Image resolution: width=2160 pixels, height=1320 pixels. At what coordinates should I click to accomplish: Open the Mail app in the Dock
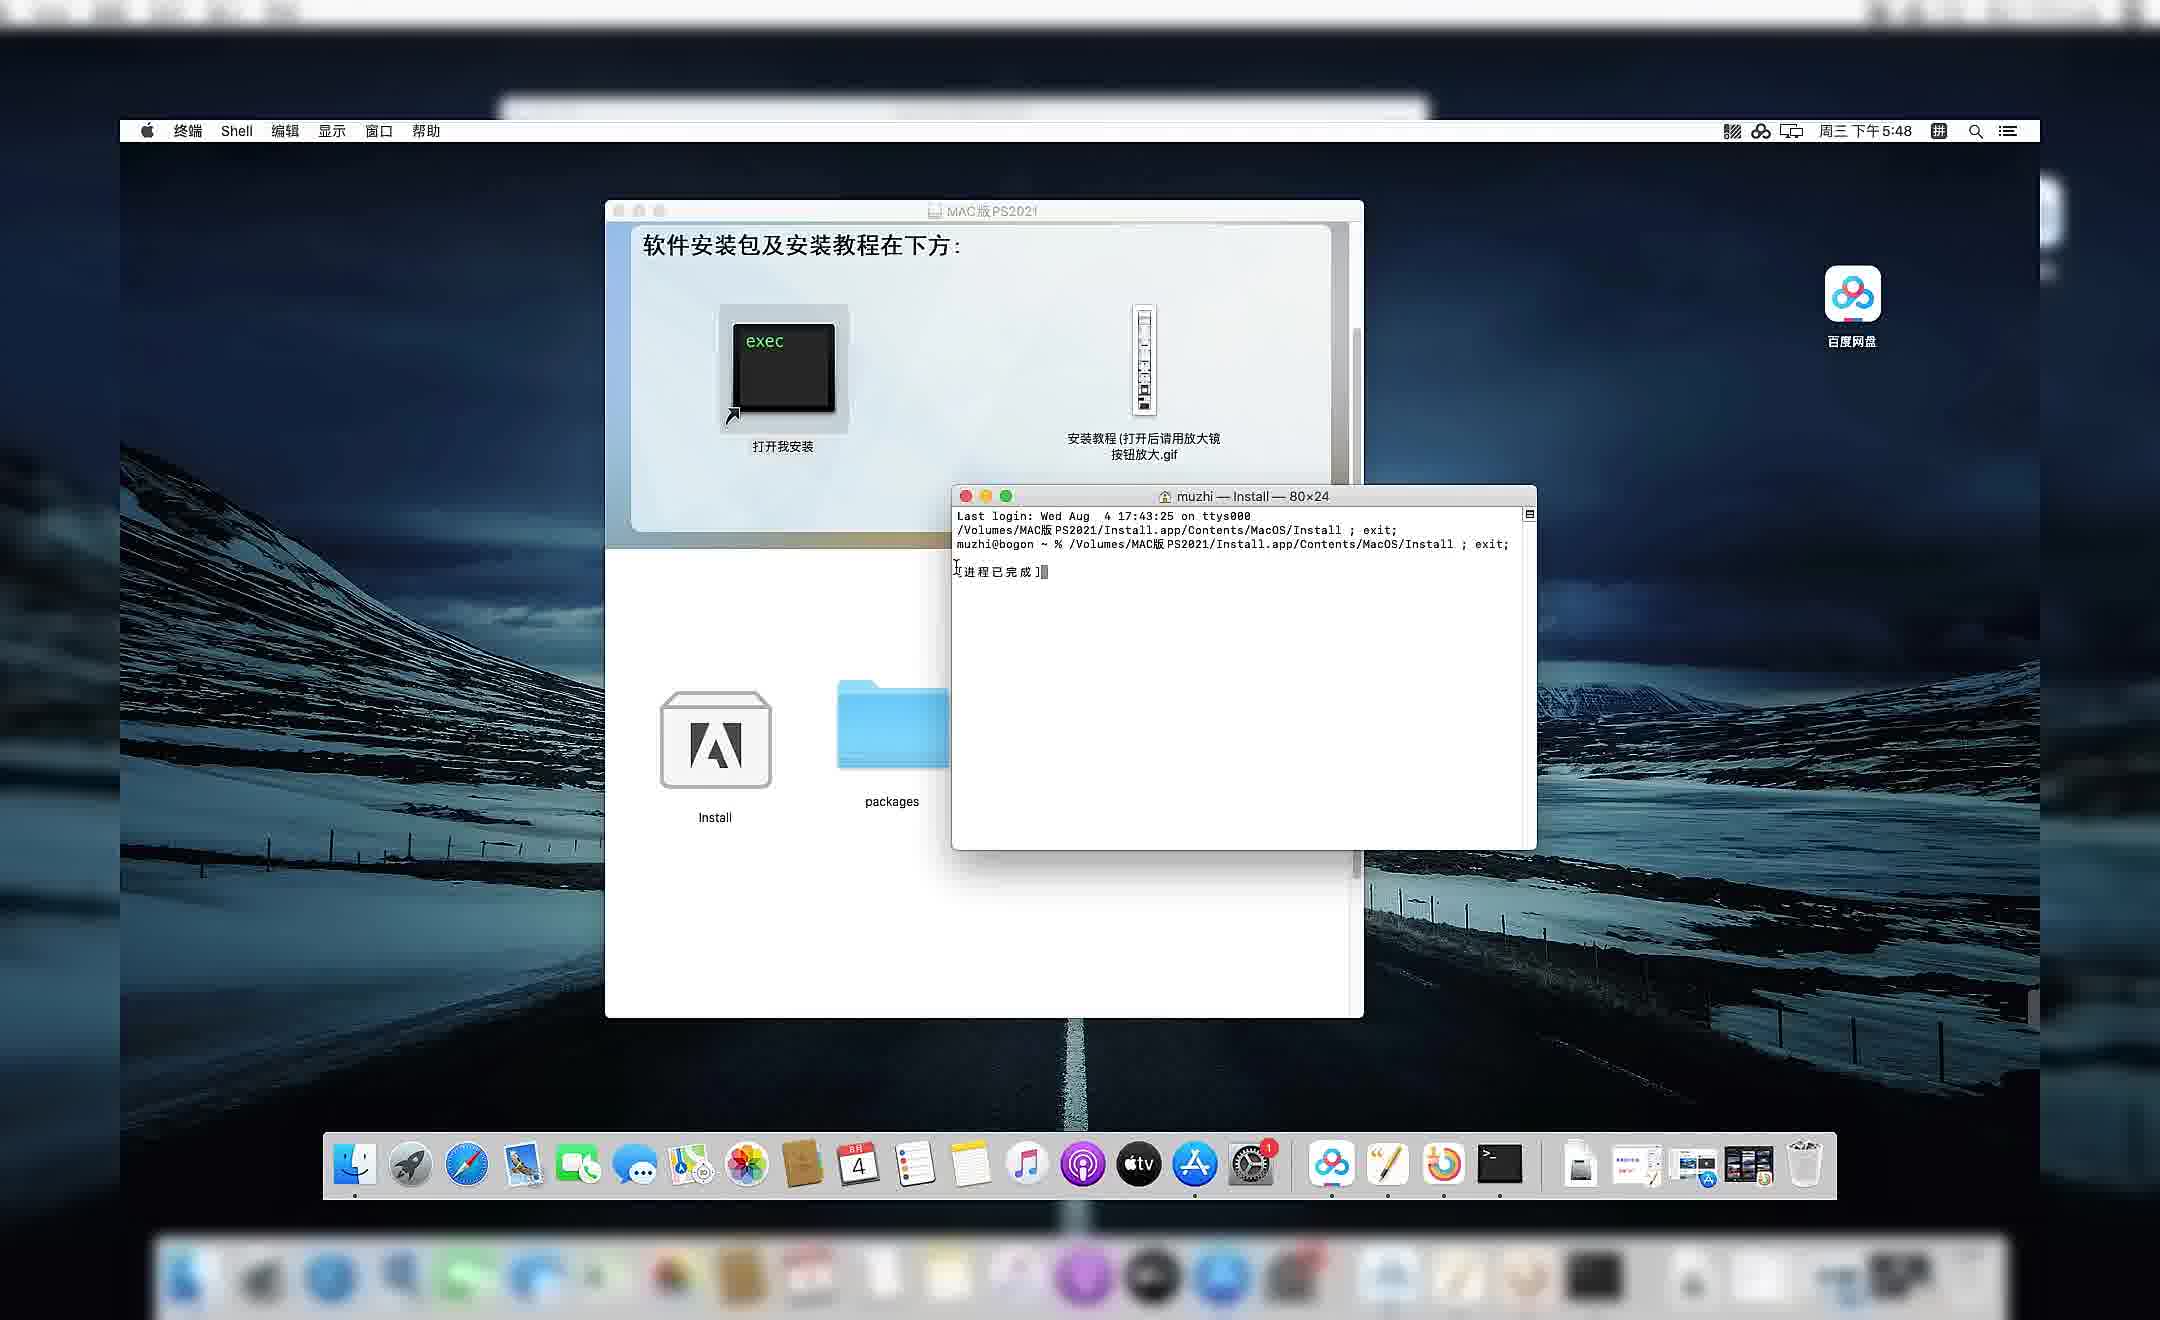point(523,1164)
